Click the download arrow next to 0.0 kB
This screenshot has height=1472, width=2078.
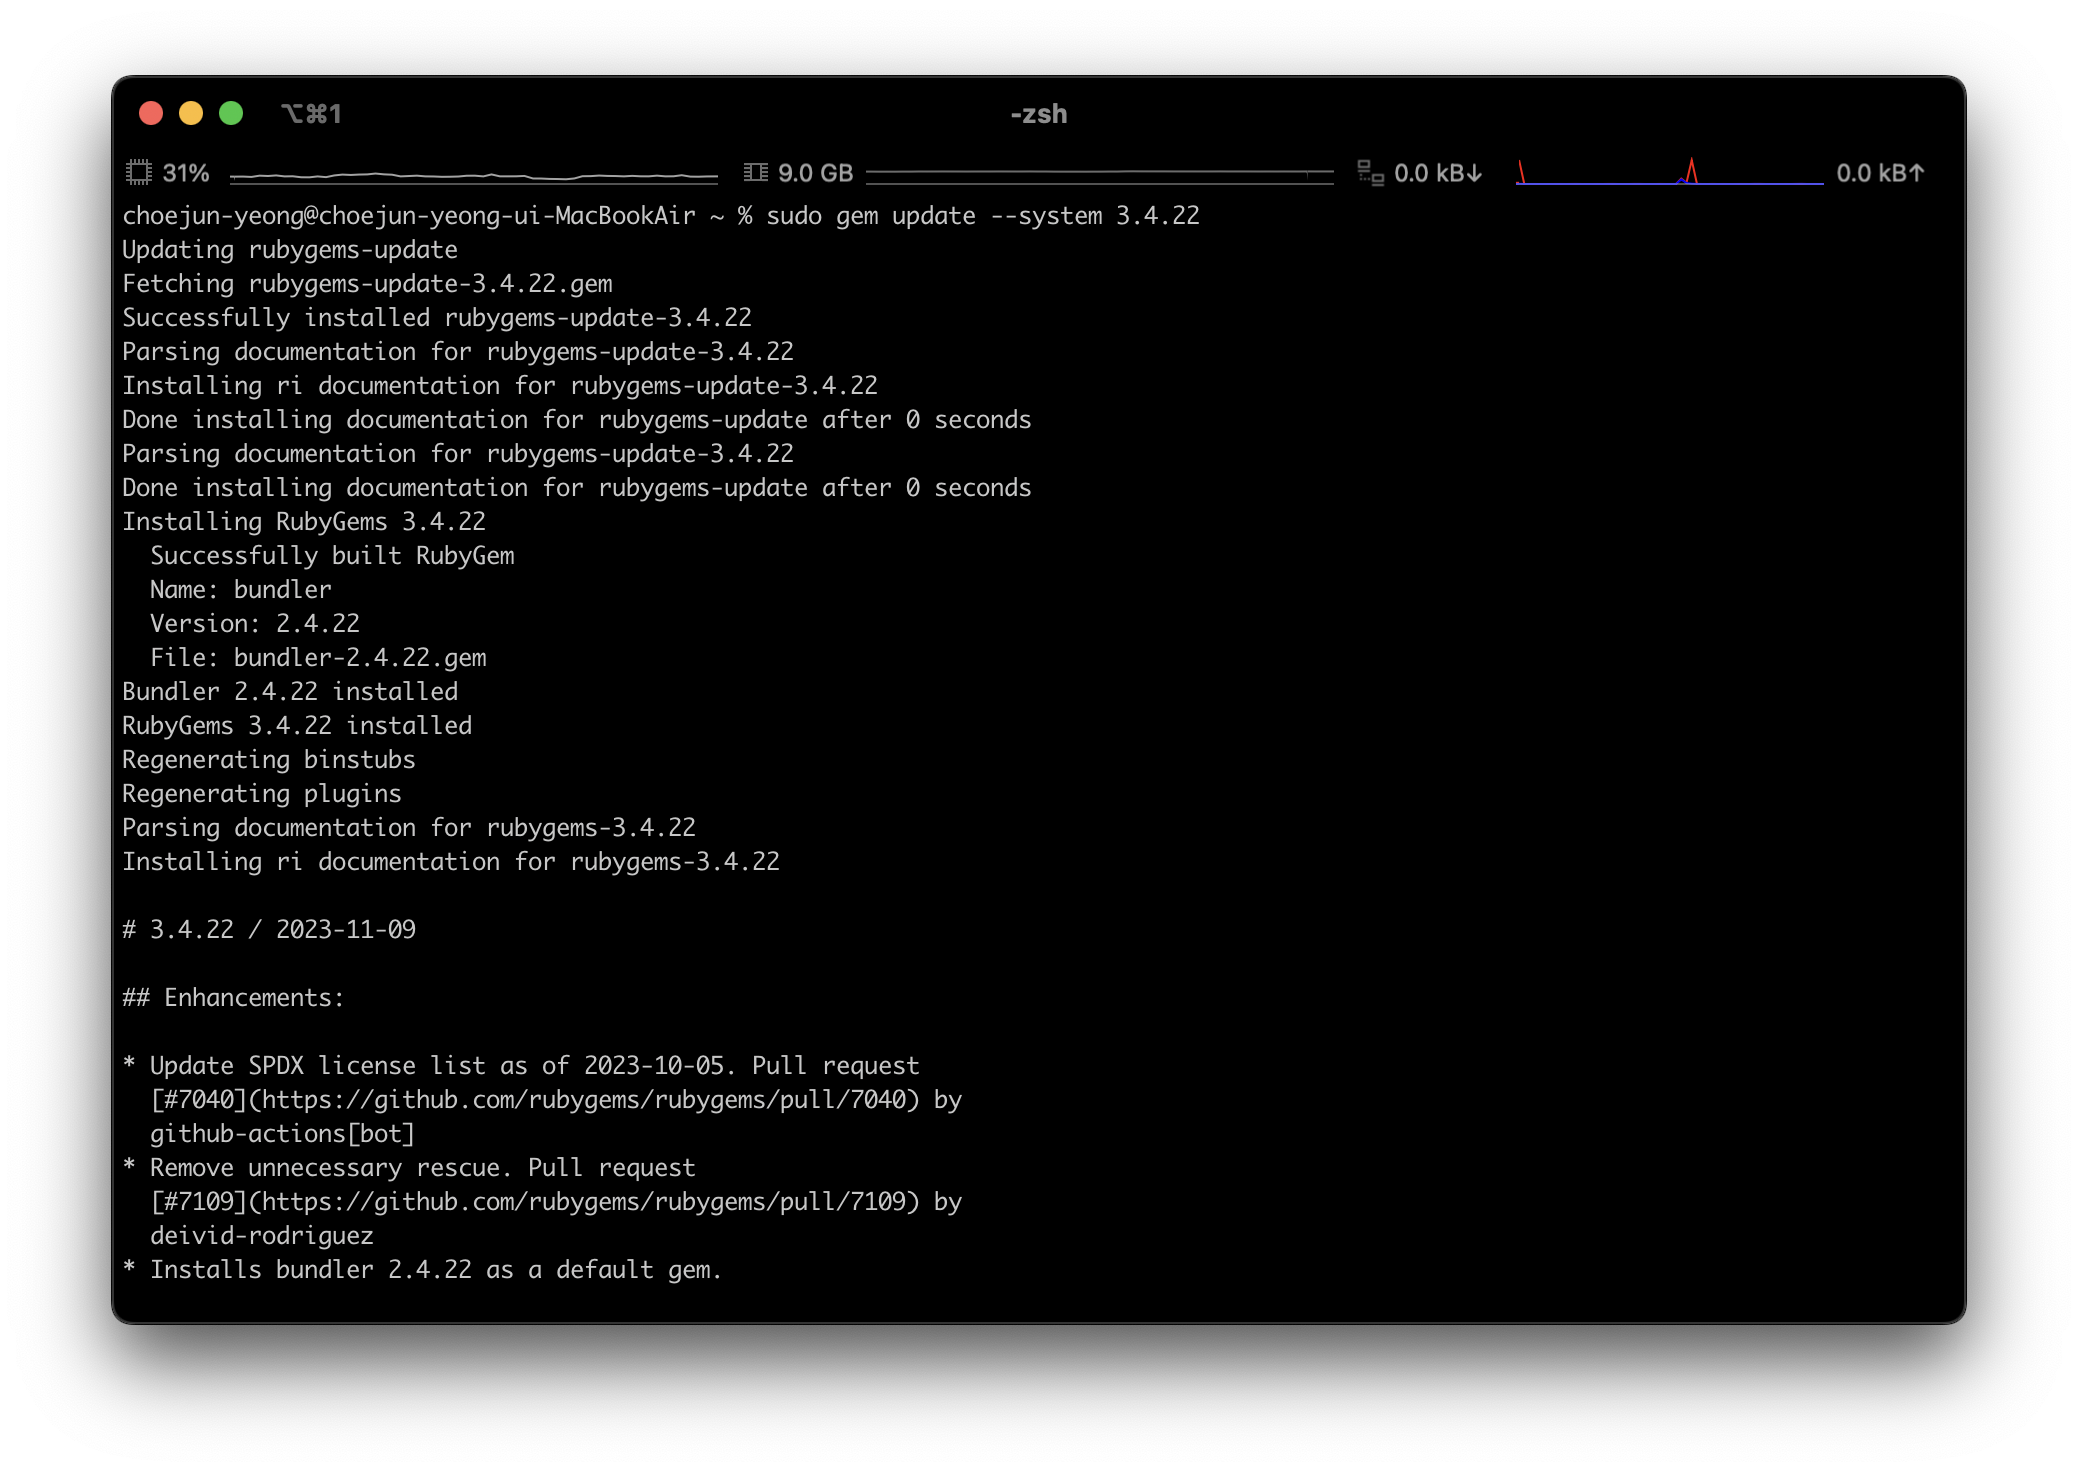coord(1474,173)
